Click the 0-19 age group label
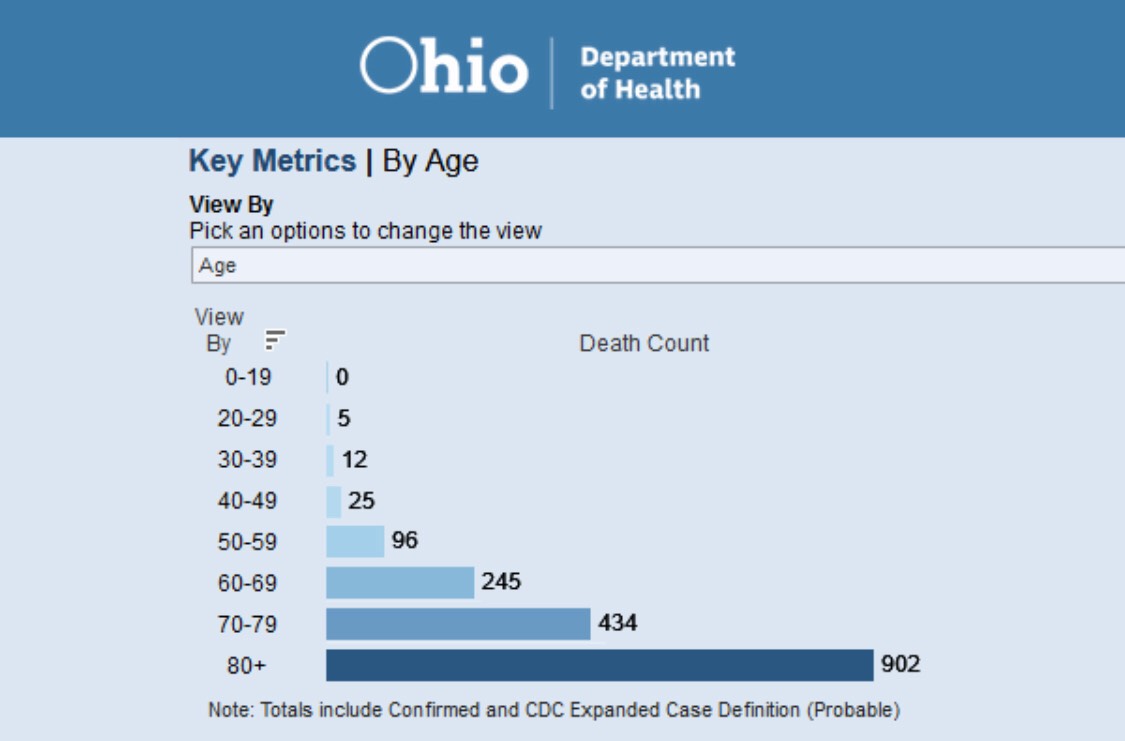 click(x=247, y=378)
